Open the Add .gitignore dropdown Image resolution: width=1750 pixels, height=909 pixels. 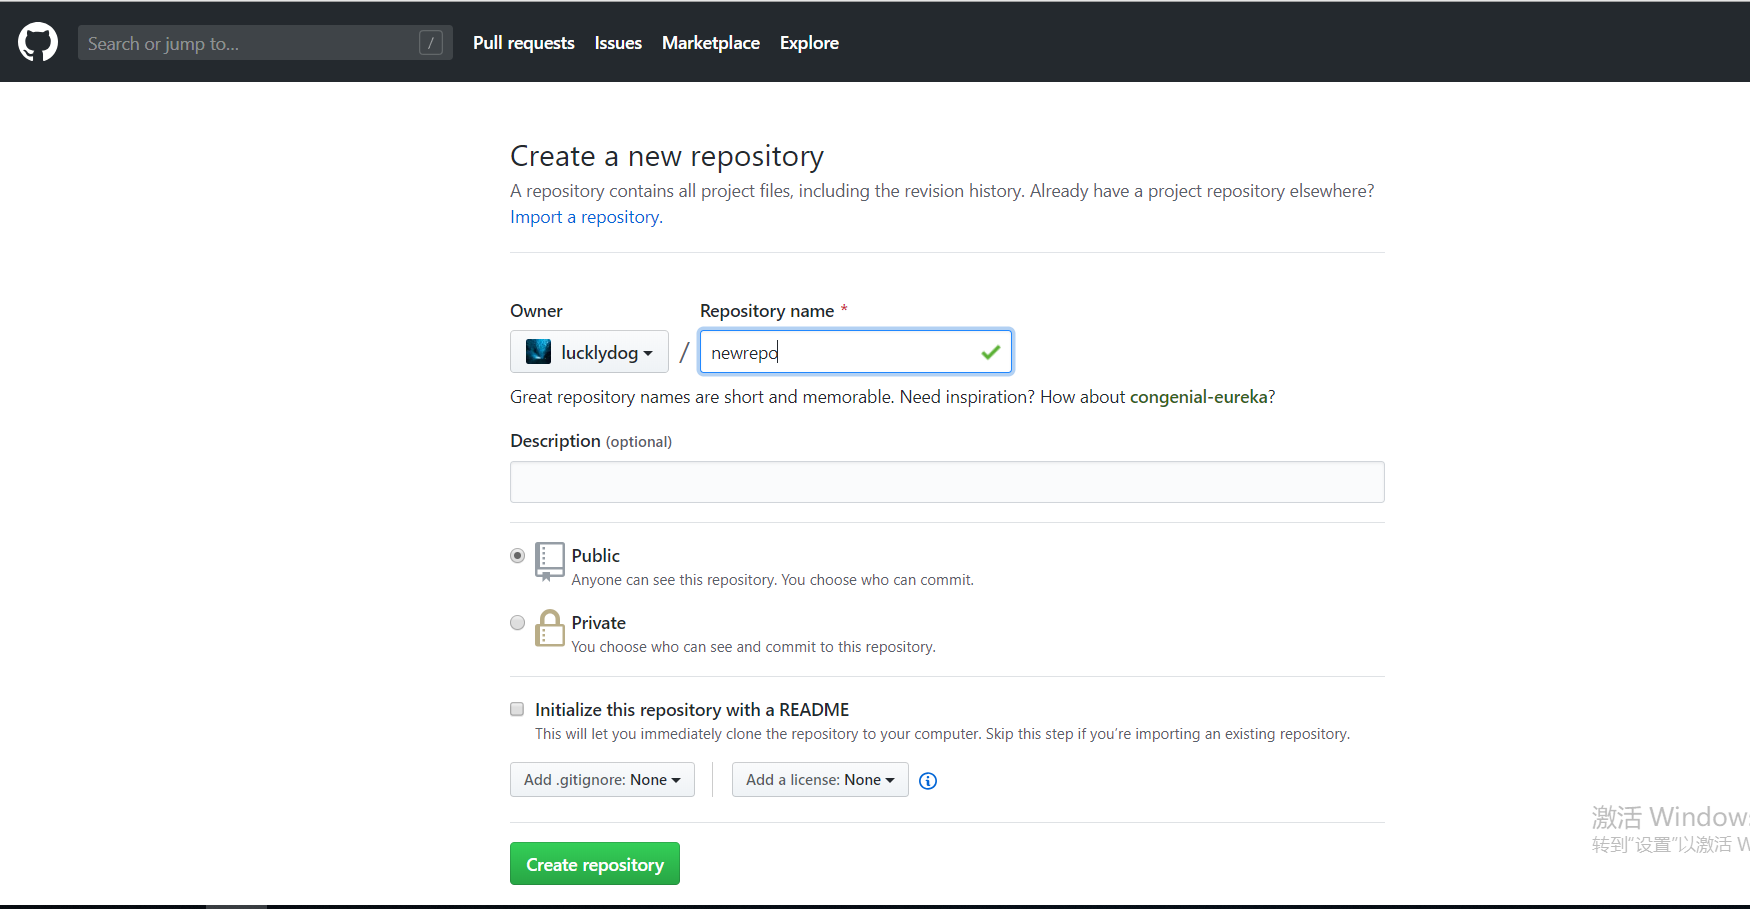coord(602,780)
